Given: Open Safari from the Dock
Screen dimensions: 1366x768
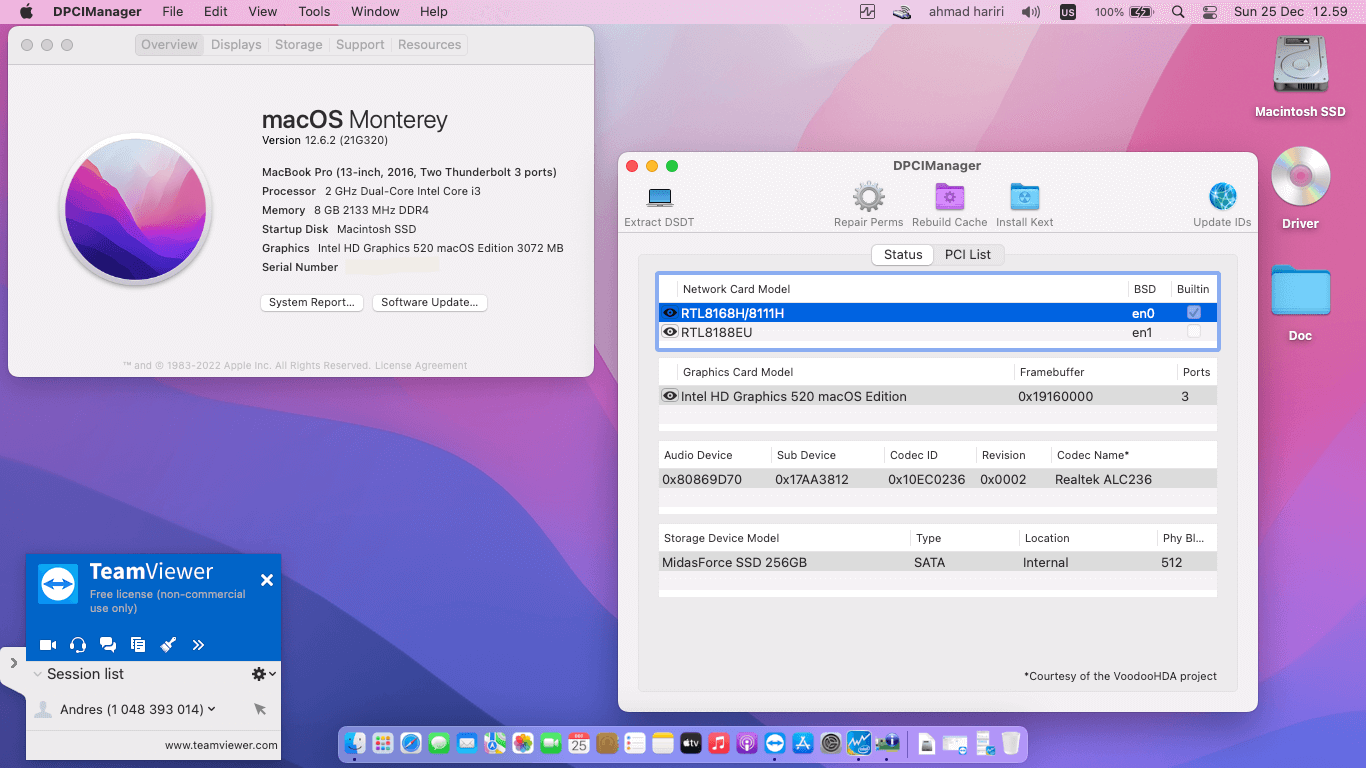Looking at the screenshot, I should click(411, 743).
